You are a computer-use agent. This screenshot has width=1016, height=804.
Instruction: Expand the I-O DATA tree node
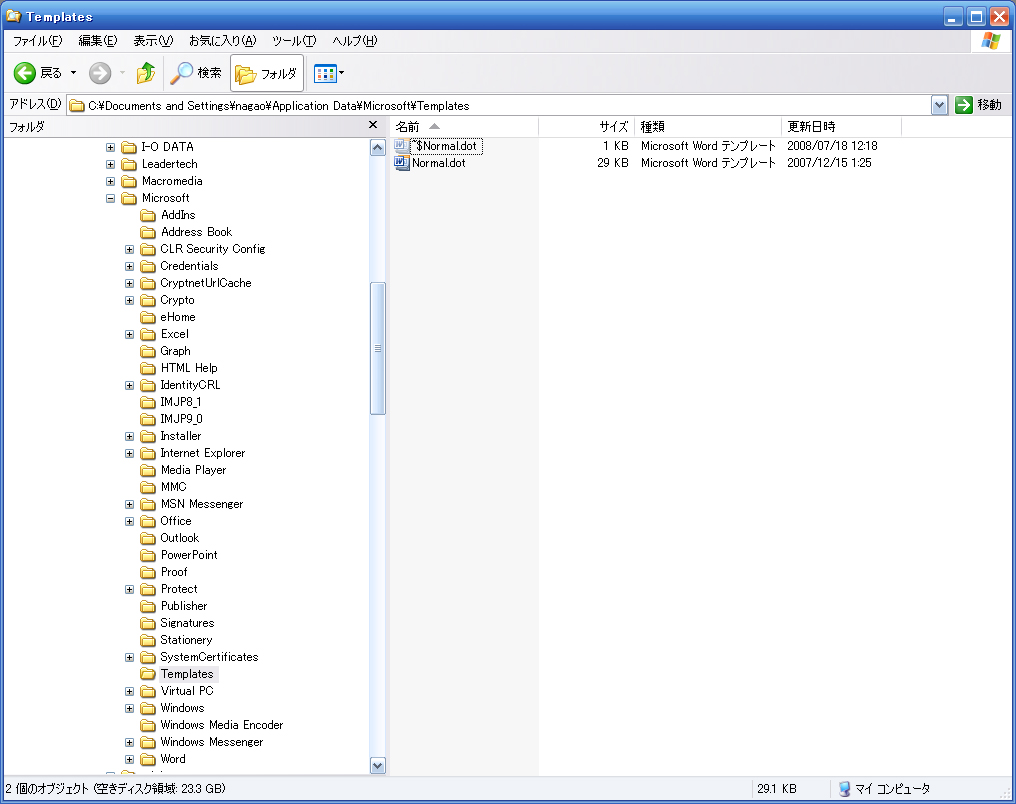click(x=110, y=147)
